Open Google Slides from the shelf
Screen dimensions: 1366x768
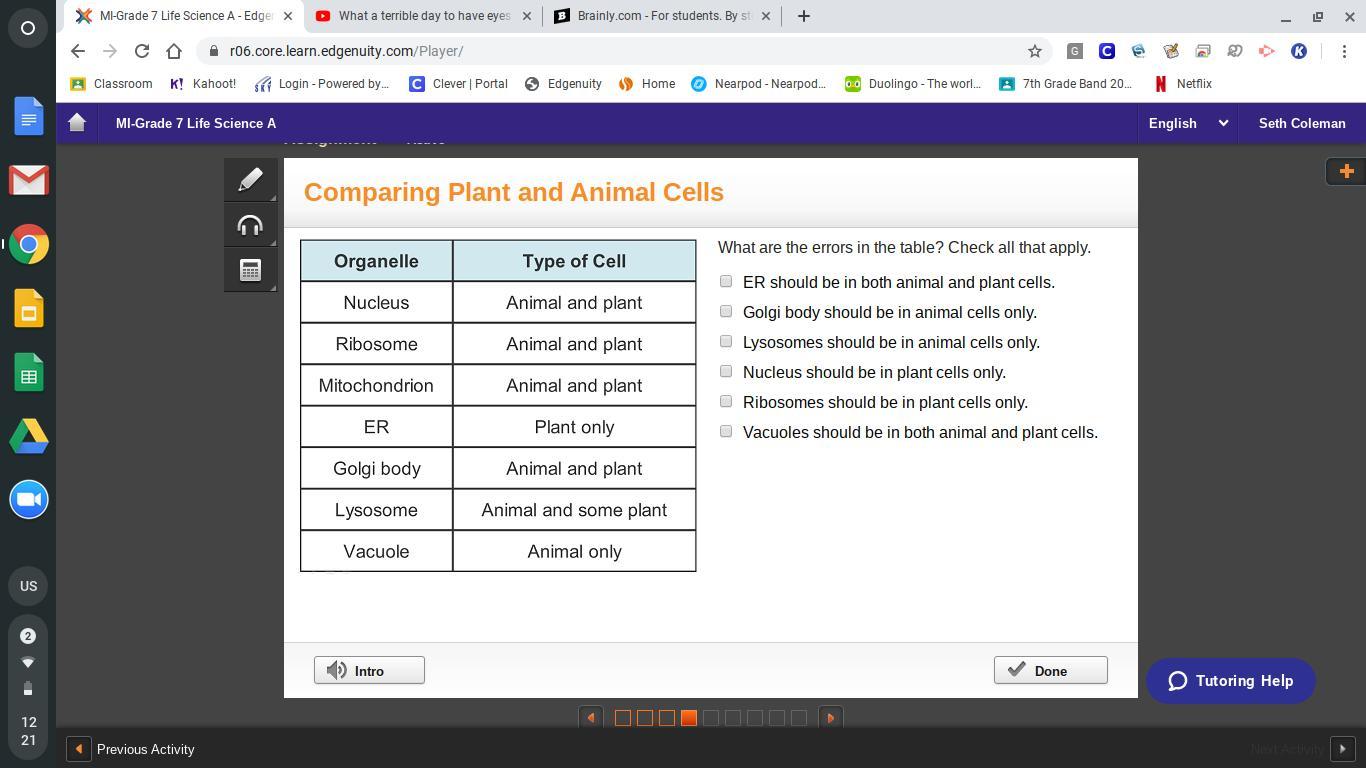click(29, 308)
